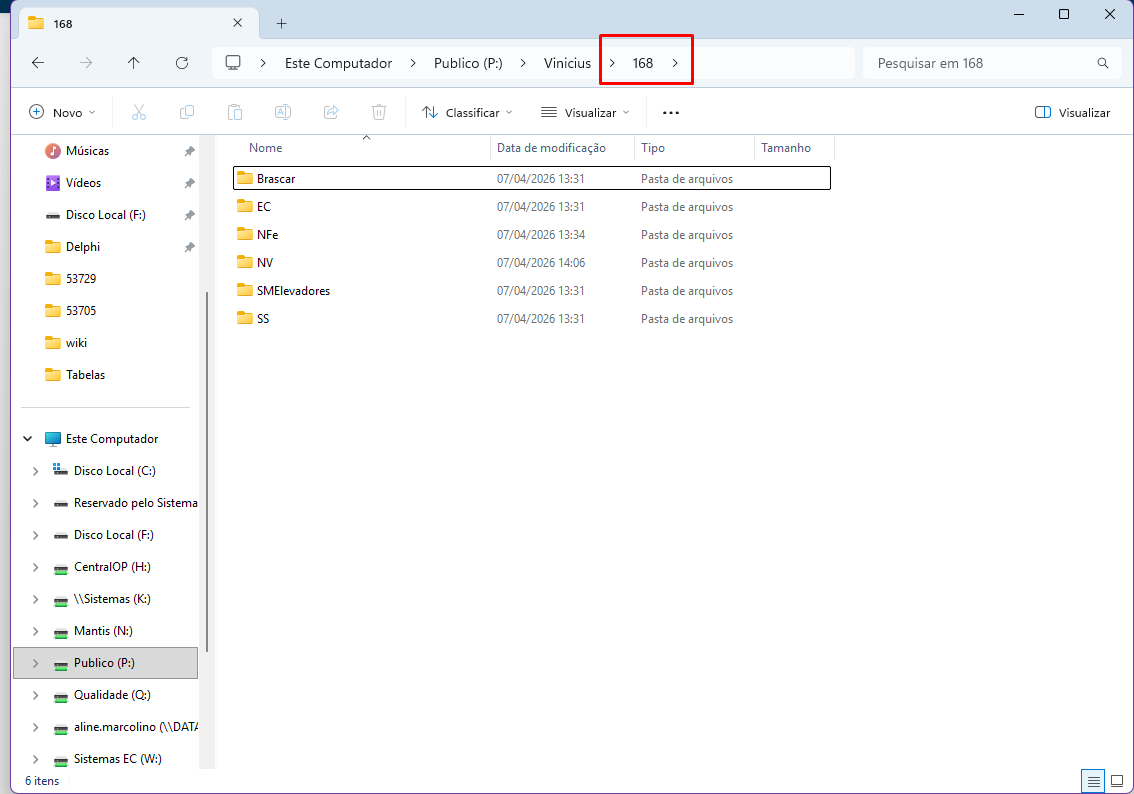Sort by Data de modificação column header

[x=552, y=148]
